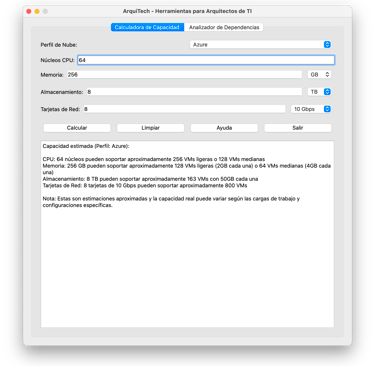
Task: Click the Nota: estimaciones aproximadas text
Action: coord(171,202)
